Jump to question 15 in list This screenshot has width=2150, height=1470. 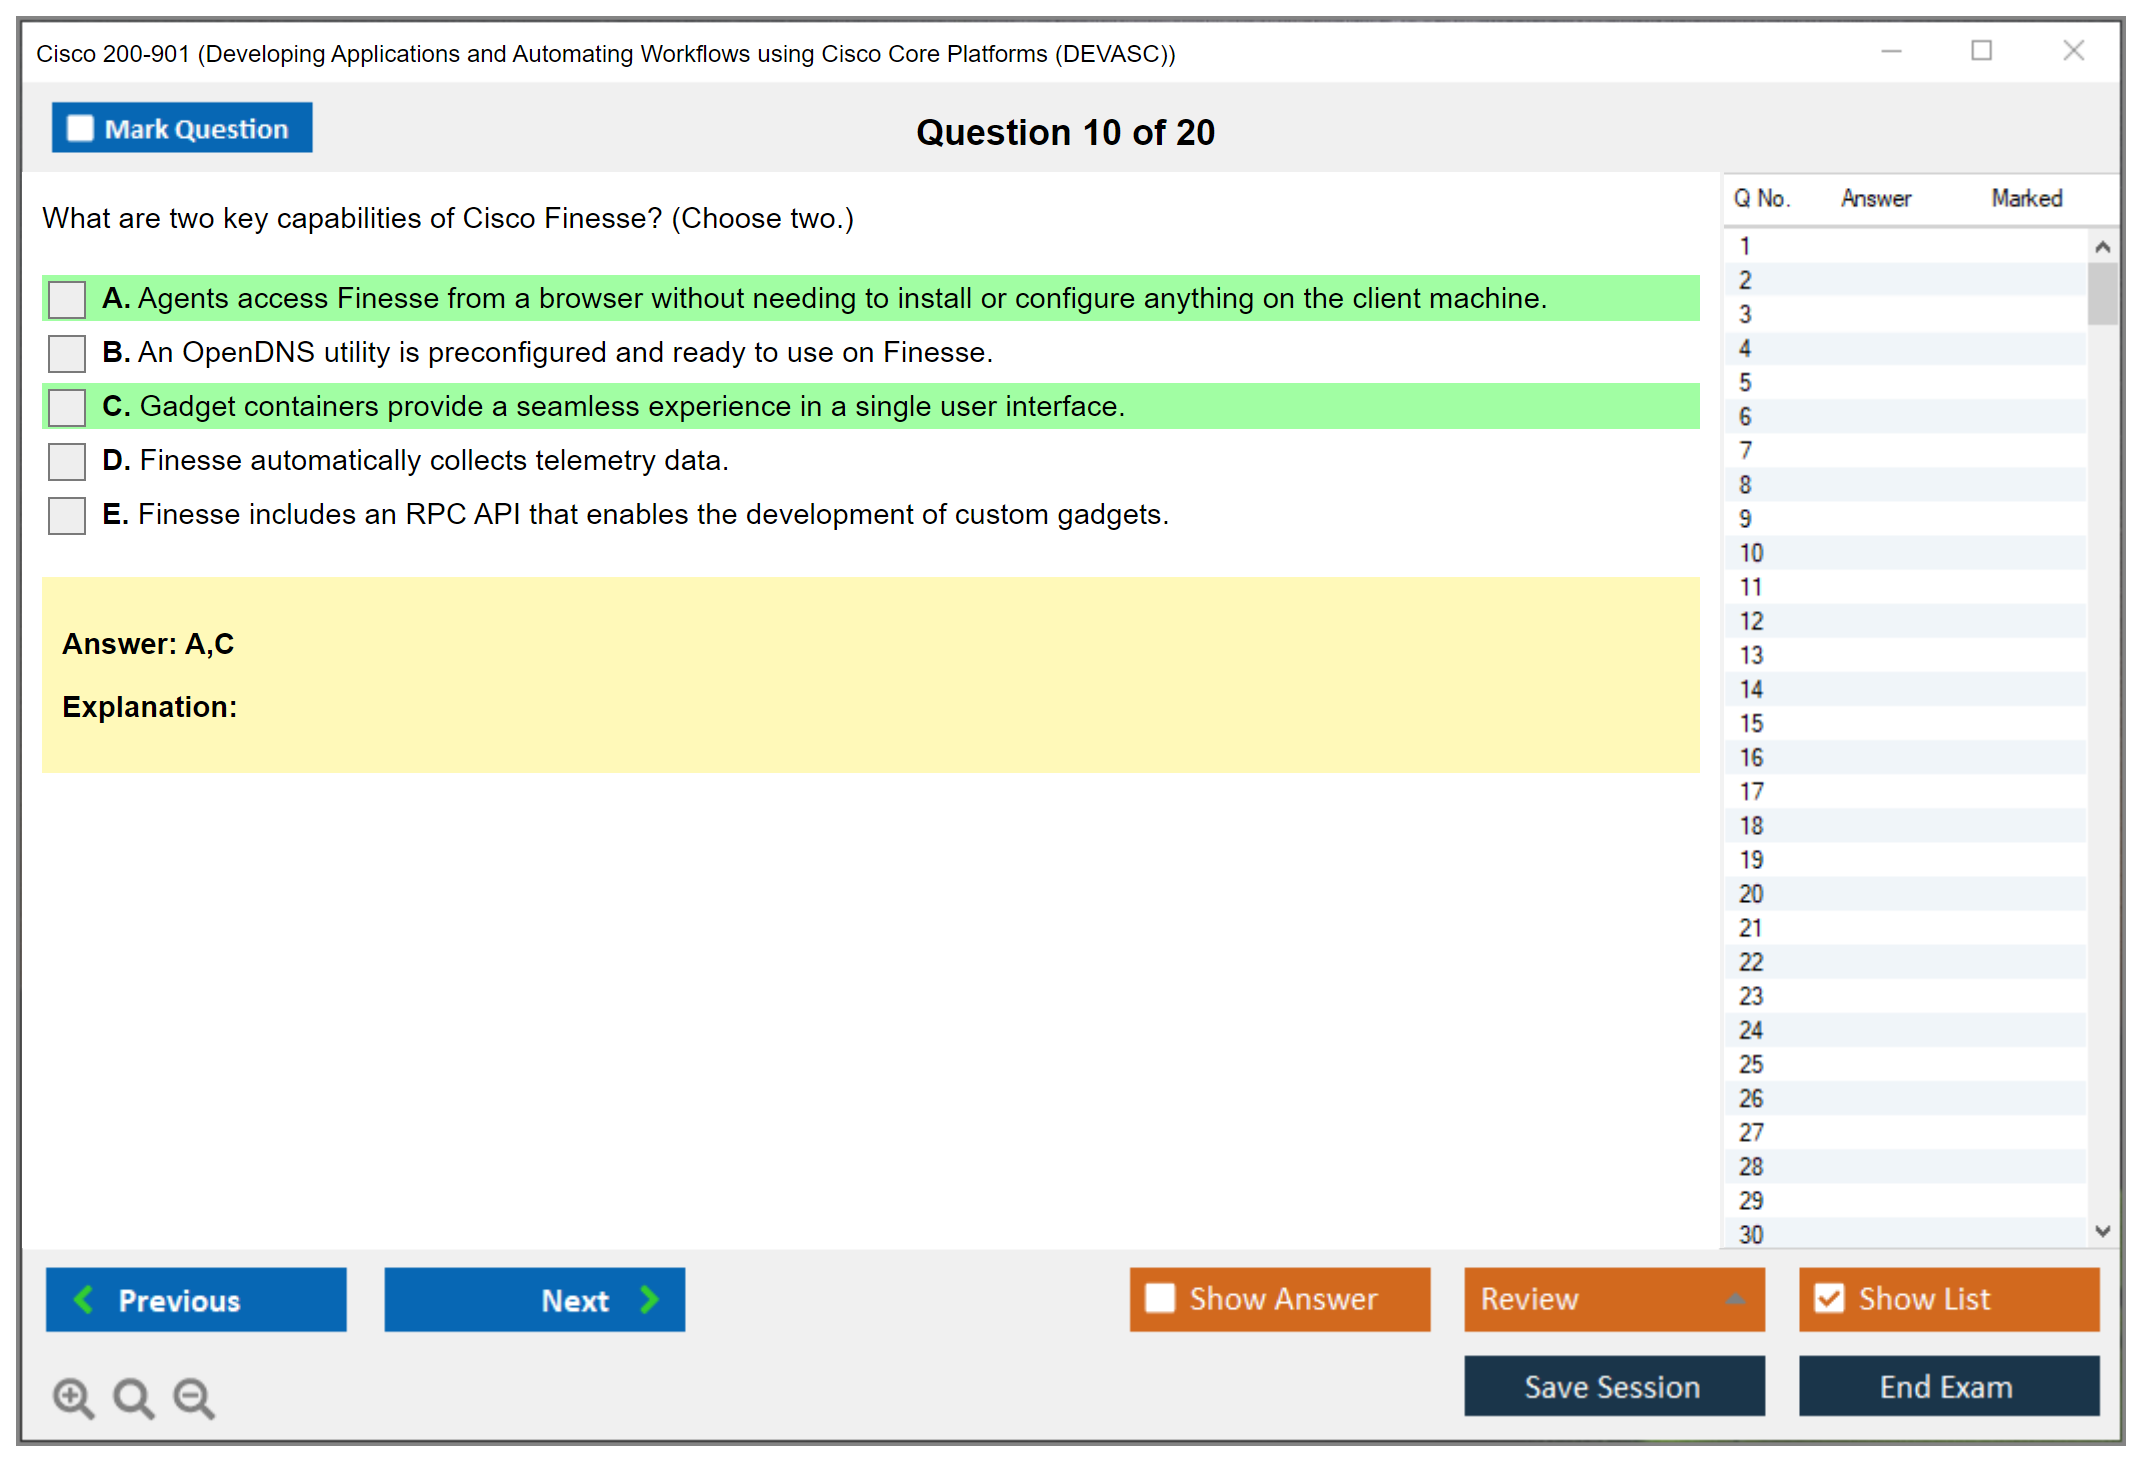click(x=1752, y=723)
